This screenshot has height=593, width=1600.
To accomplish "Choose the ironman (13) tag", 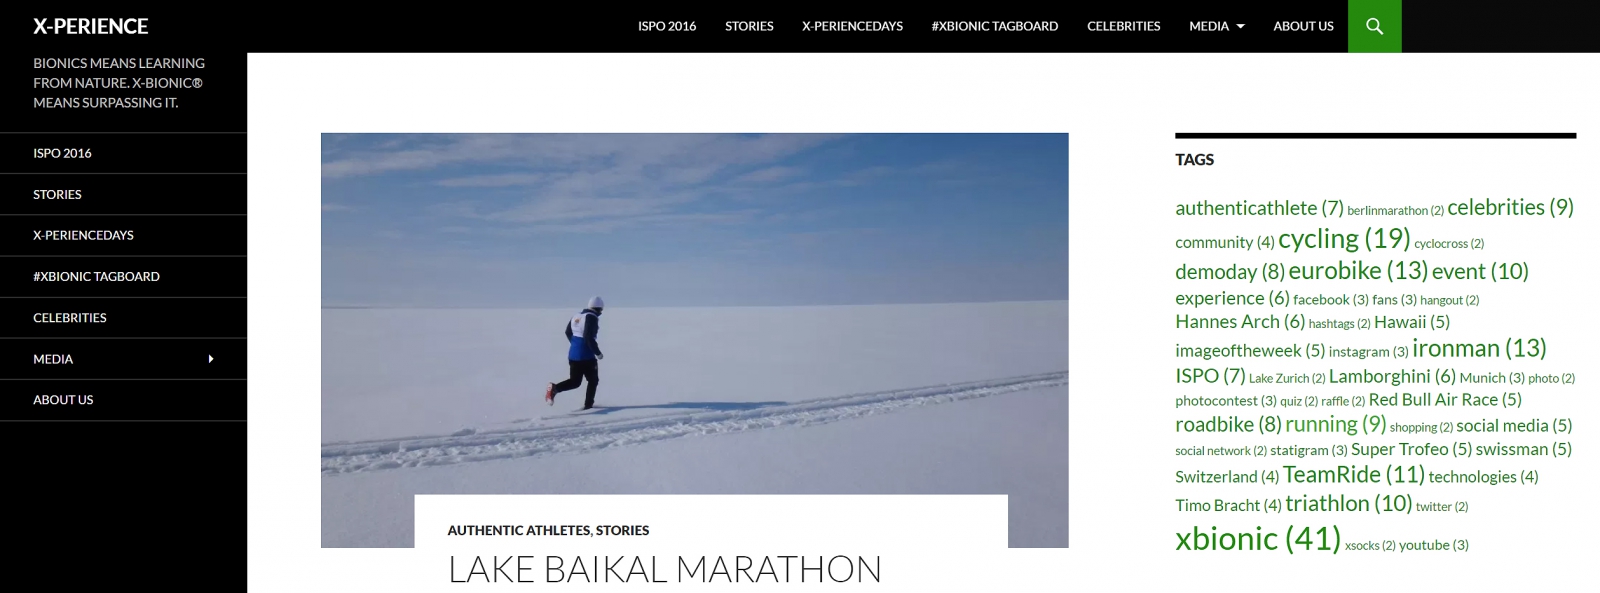I will pos(1479,348).
